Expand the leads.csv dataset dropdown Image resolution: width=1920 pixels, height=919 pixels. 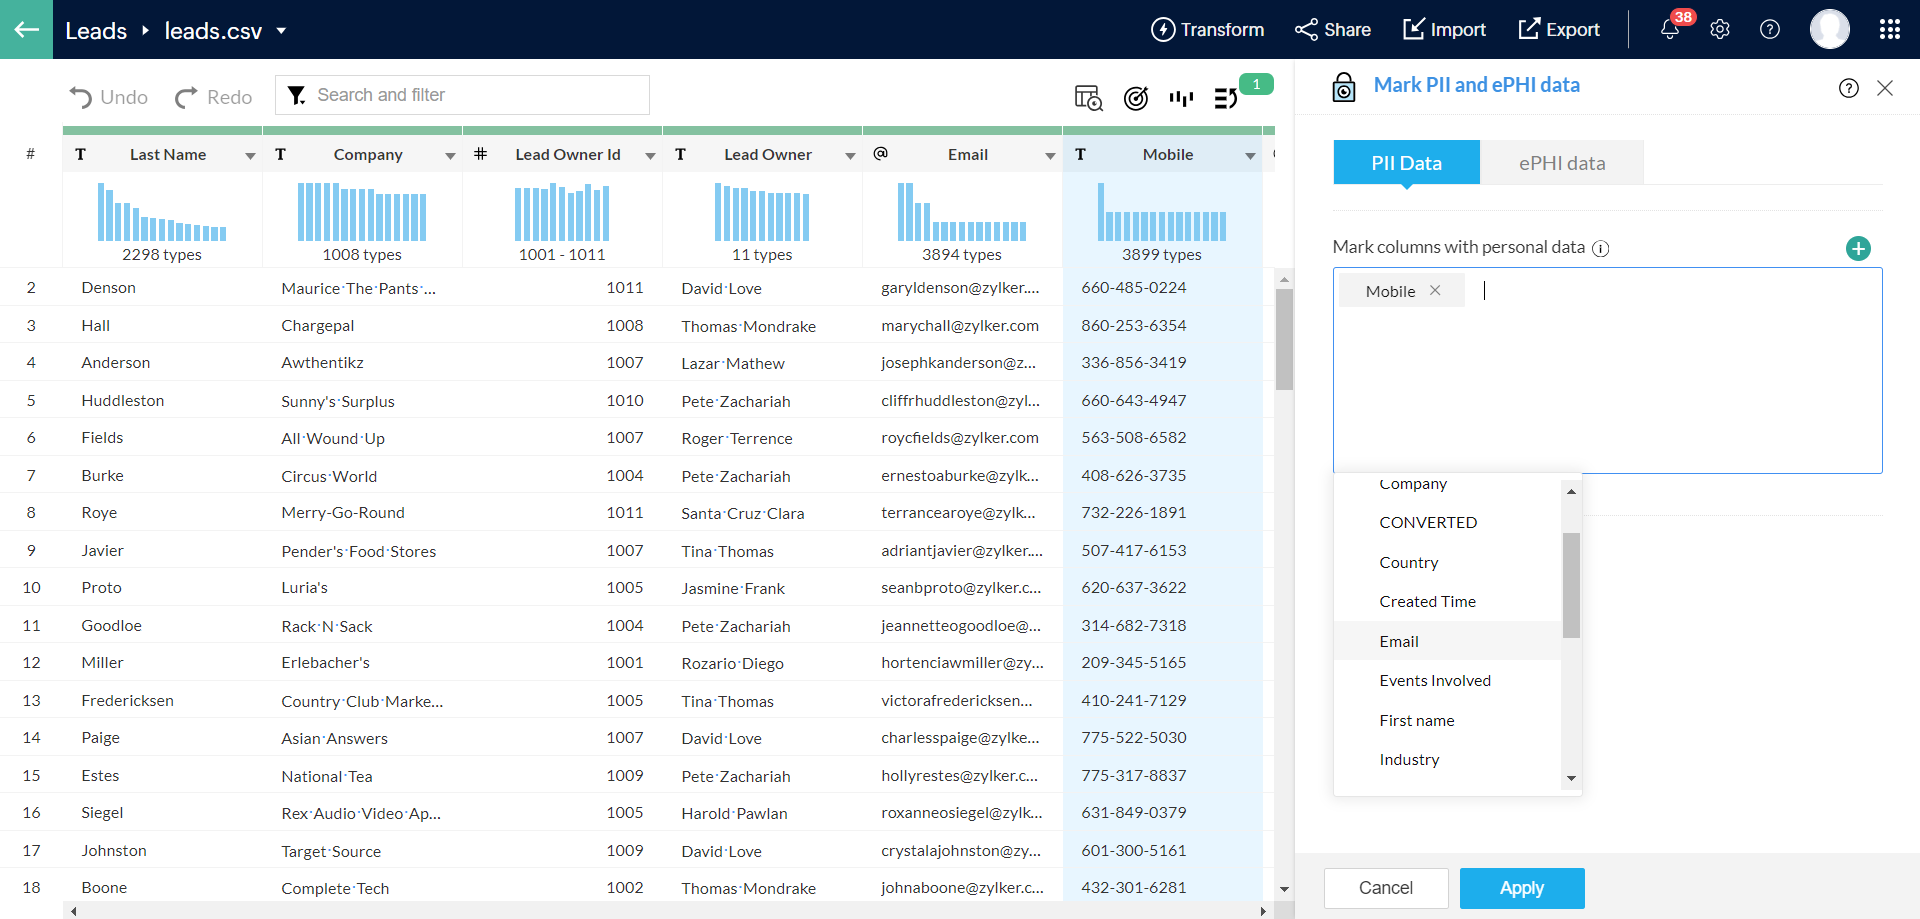coord(282,31)
